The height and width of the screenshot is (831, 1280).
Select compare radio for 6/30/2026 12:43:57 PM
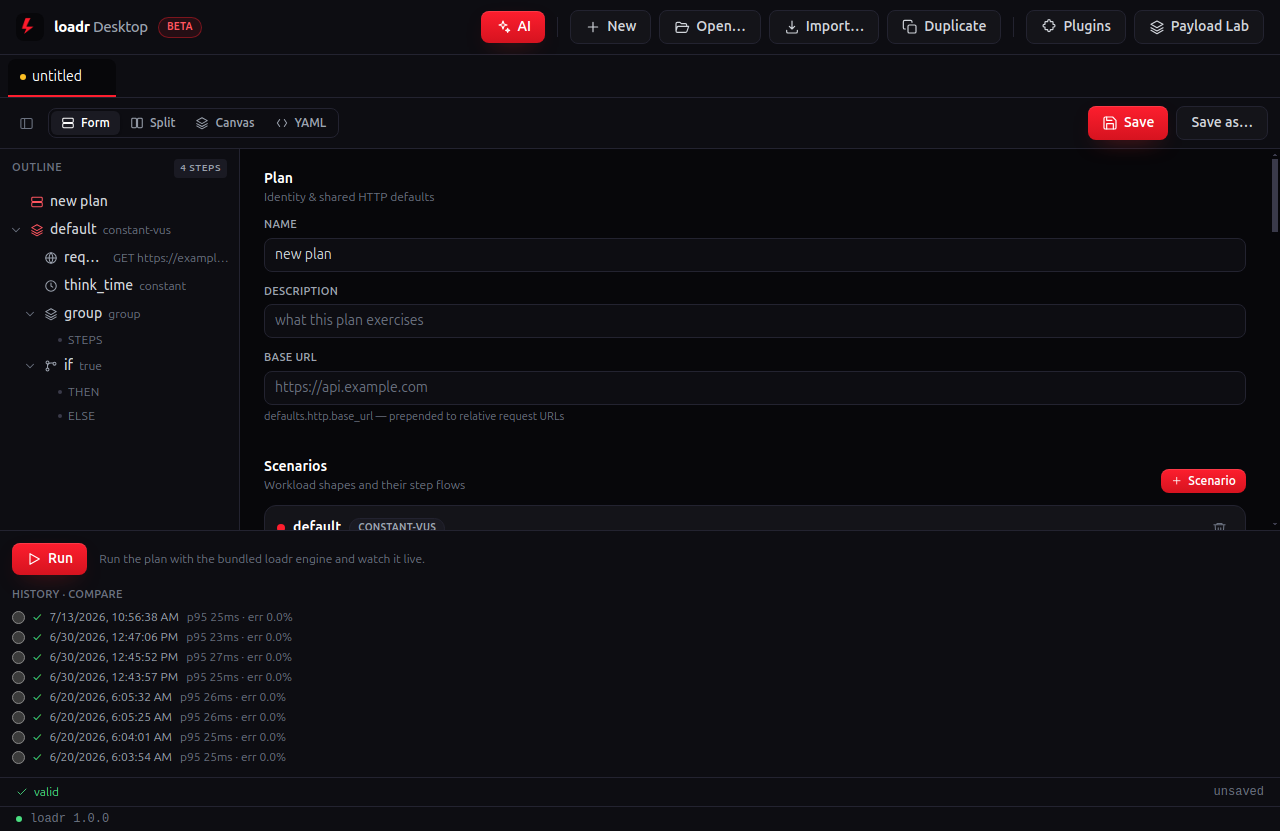click(x=18, y=677)
